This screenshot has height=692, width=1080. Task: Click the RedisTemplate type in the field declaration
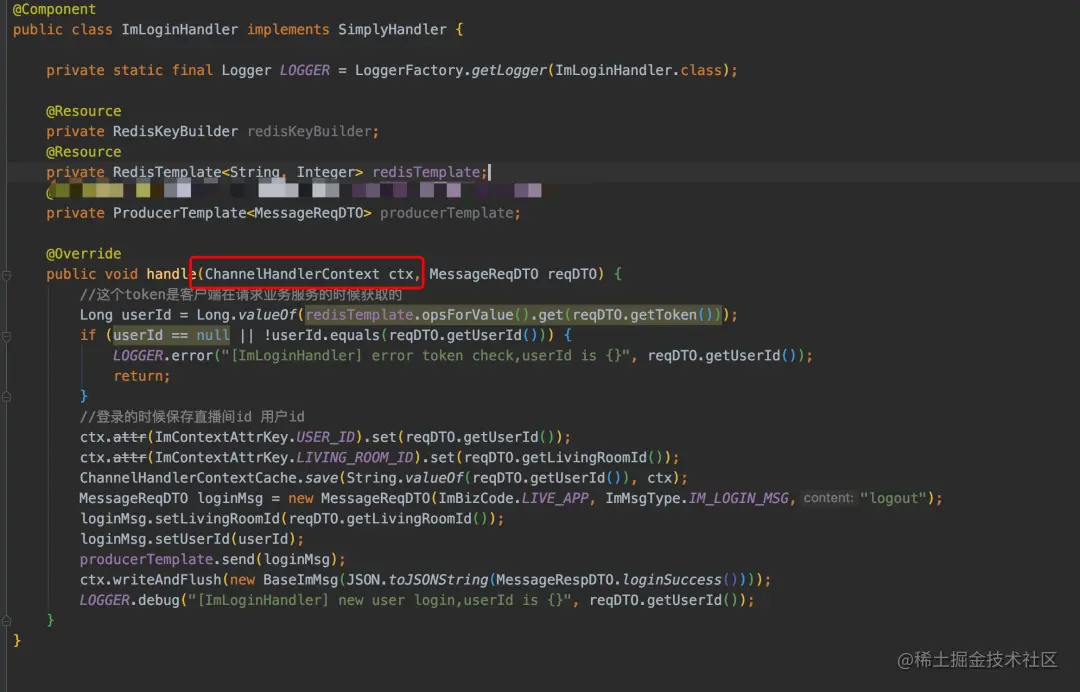pyautogui.click(x=167, y=171)
